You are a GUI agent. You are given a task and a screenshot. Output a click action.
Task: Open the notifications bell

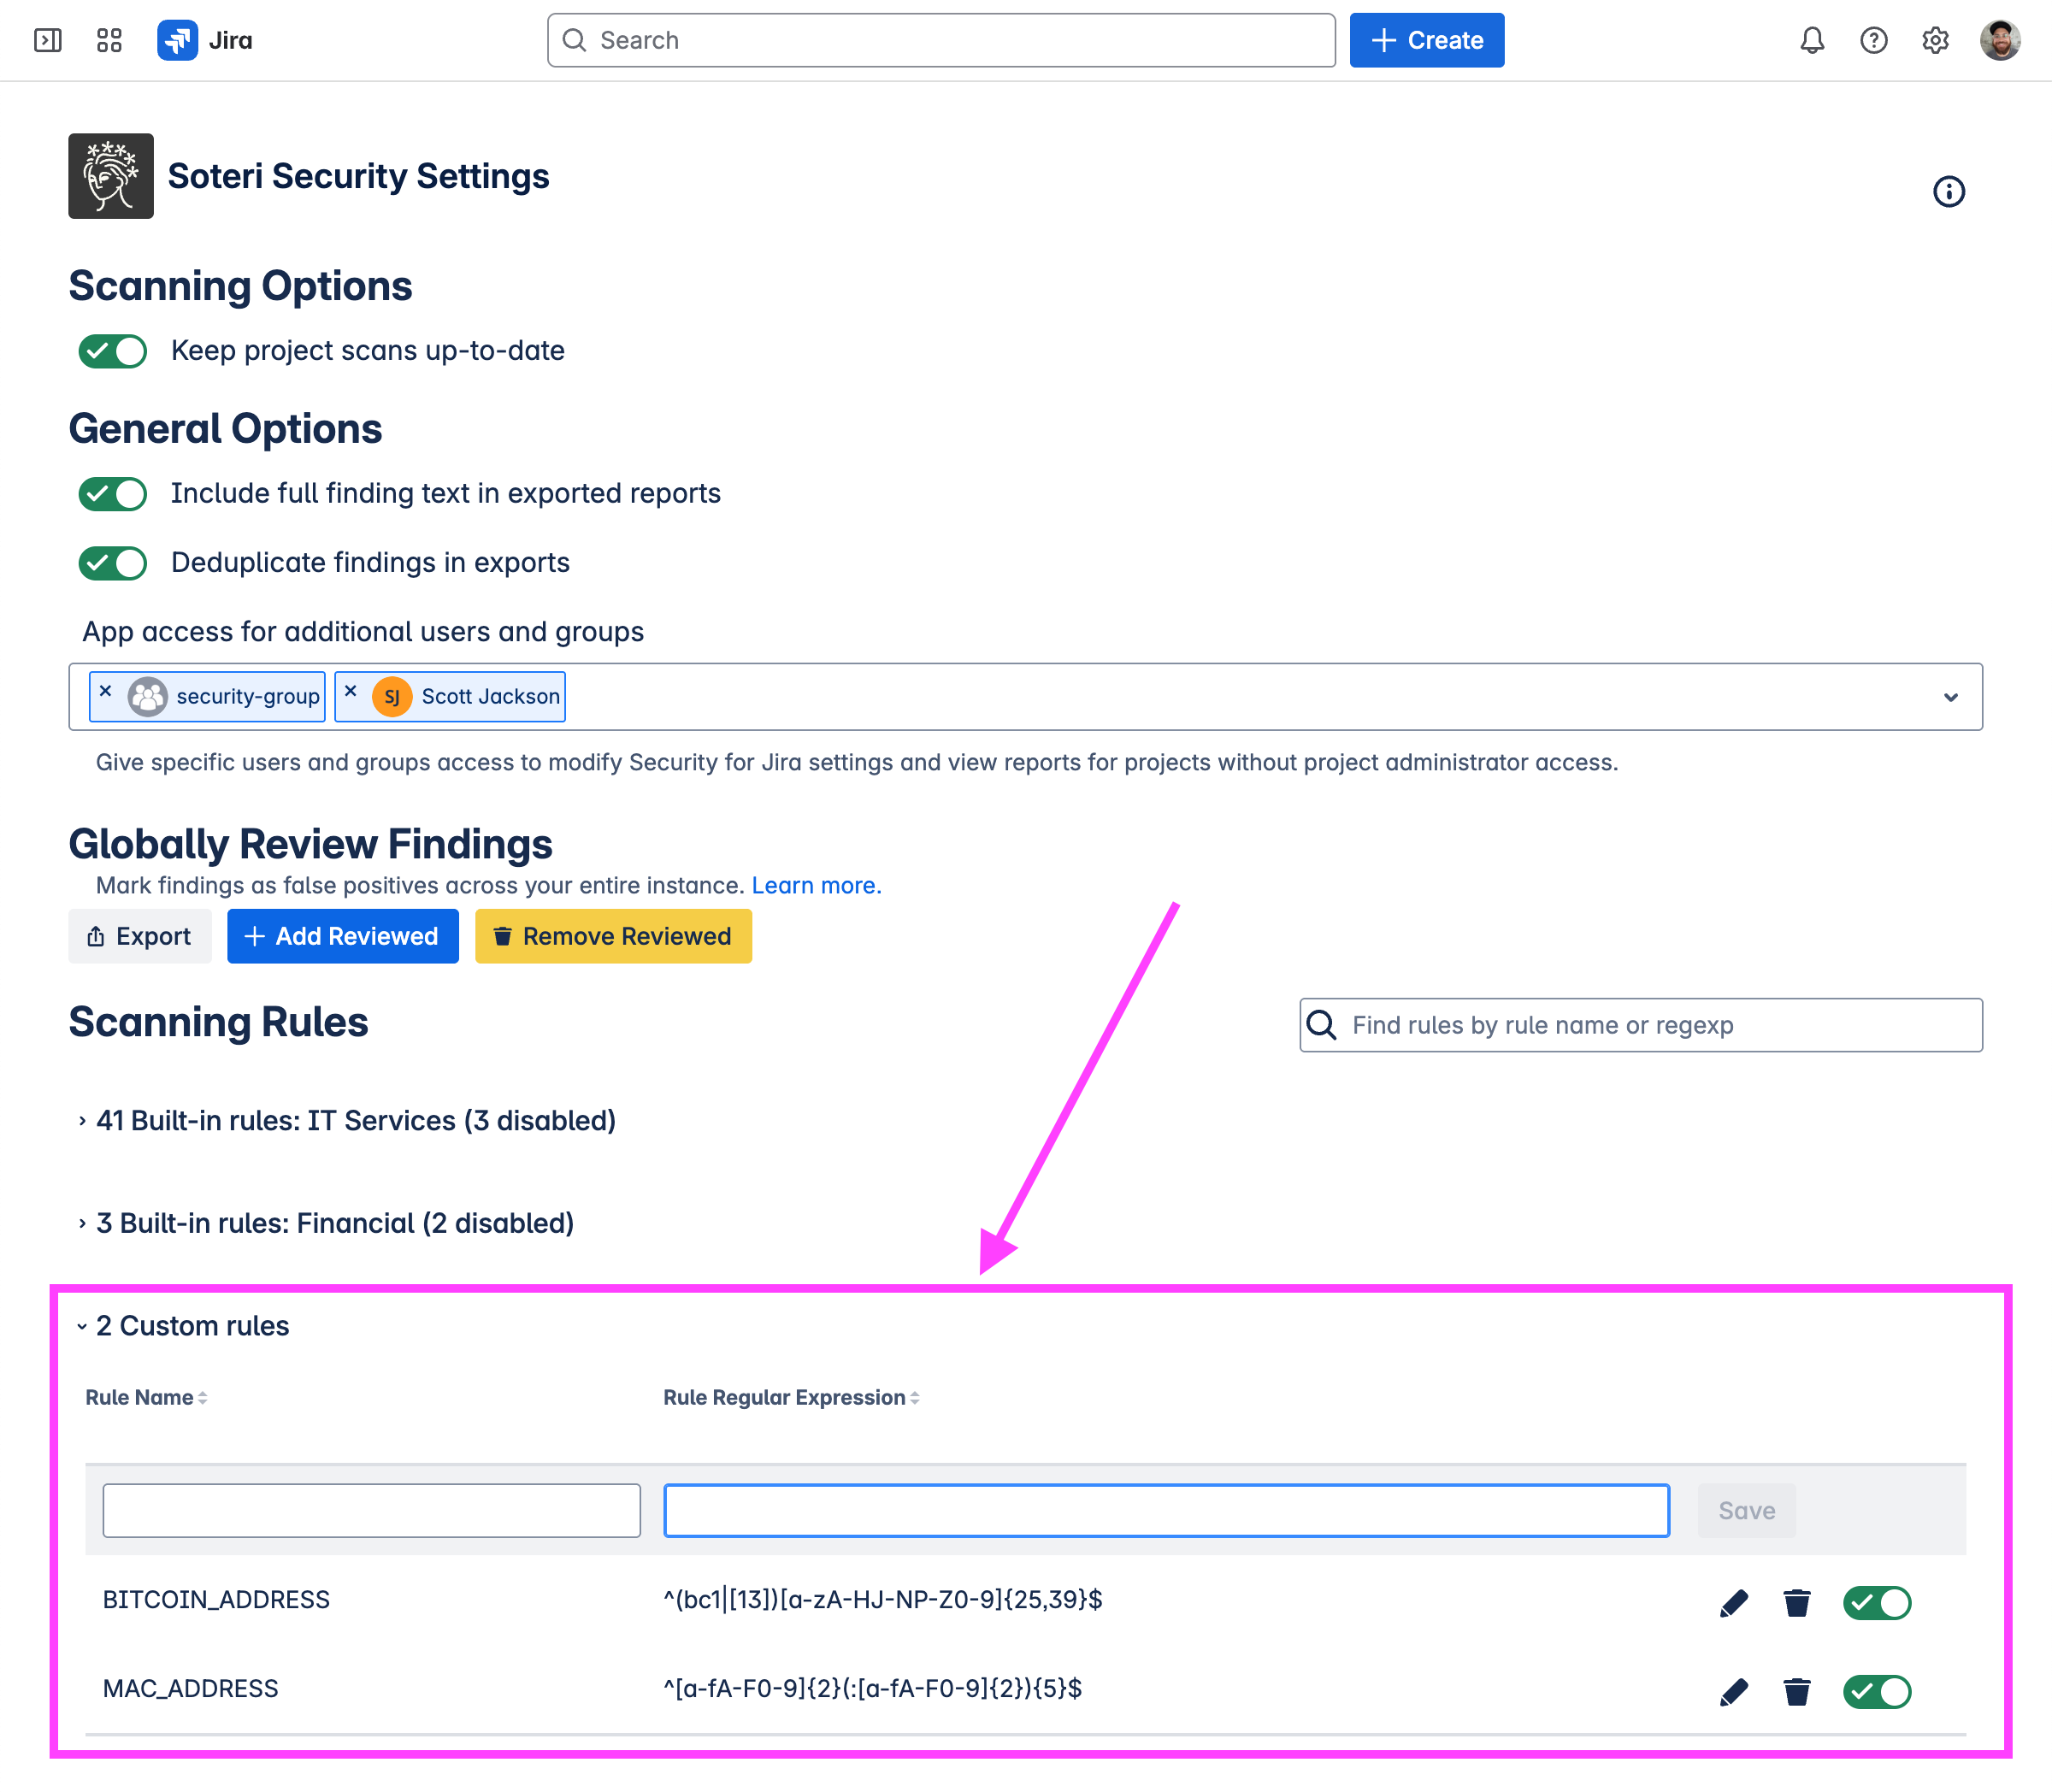pyautogui.click(x=1812, y=40)
